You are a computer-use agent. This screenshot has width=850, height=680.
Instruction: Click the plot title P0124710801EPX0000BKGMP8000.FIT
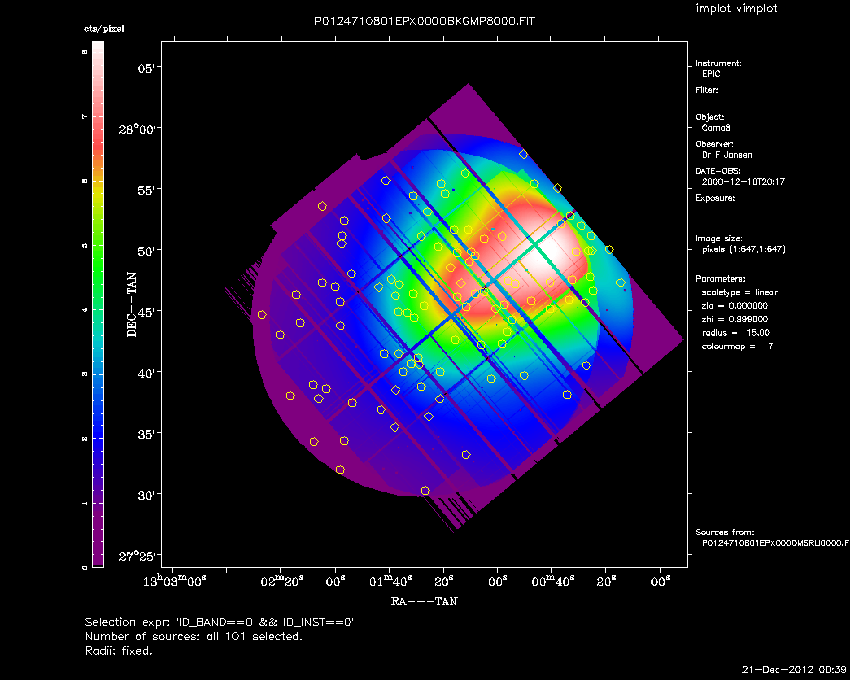424,22
